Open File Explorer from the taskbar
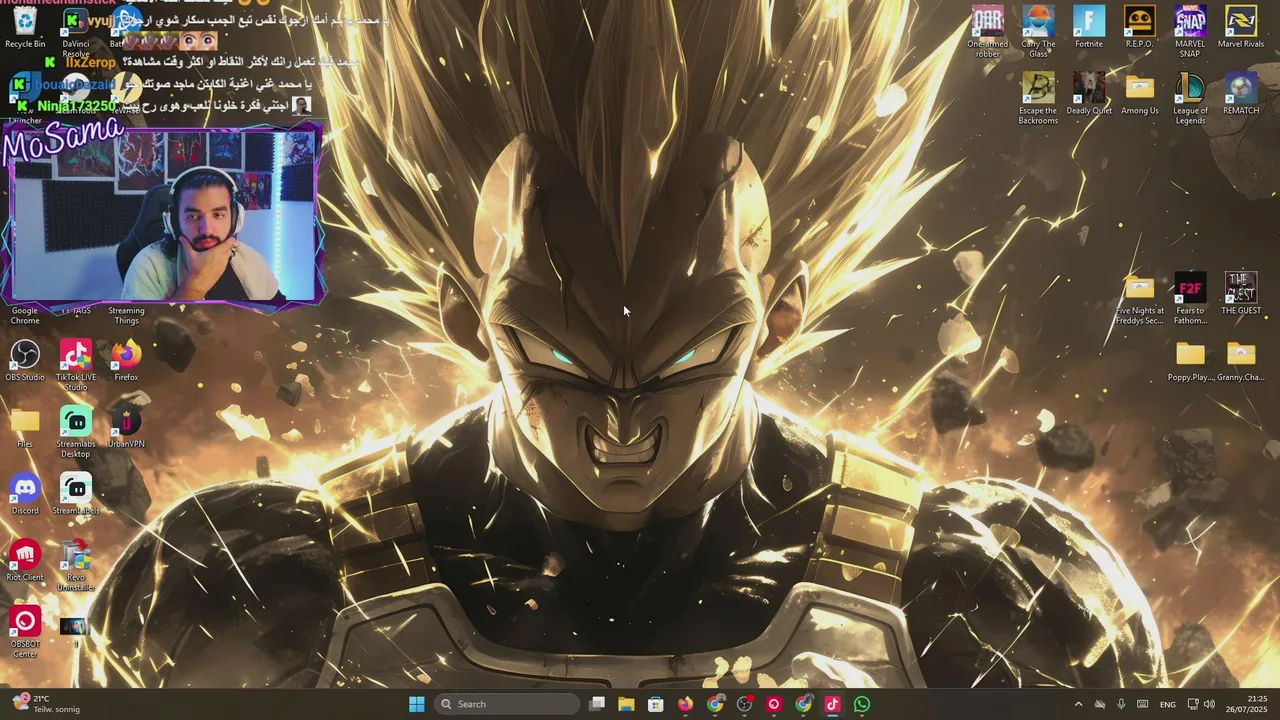Screen dimensions: 1280x720 point(626,704)
